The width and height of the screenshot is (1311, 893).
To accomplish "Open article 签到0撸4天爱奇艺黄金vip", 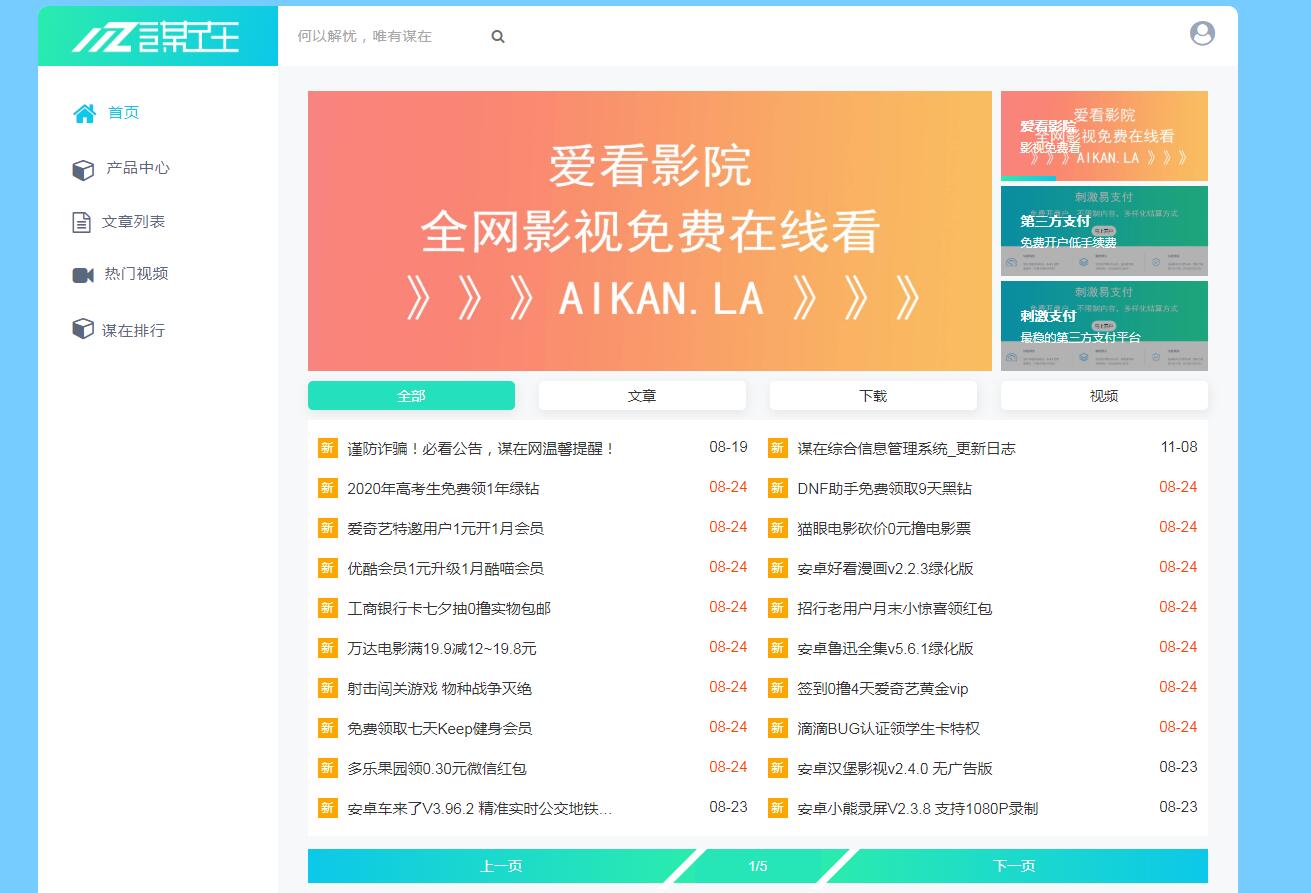I will [x=883, y=689].
